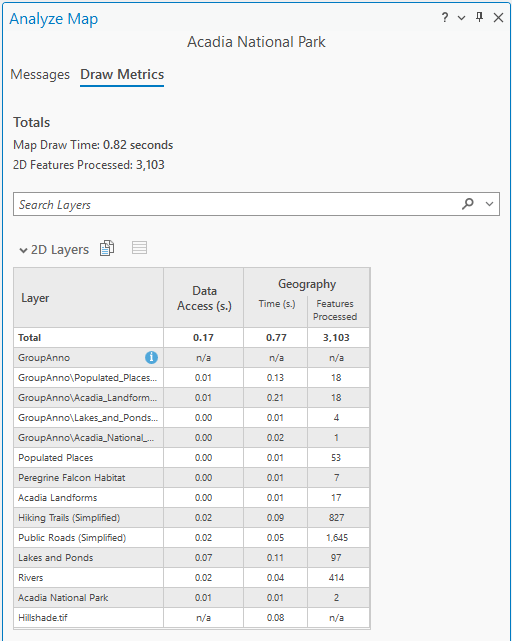Click Acadia_Landform time value 0.21
The image size is (512, 641).
click(275, 398)
